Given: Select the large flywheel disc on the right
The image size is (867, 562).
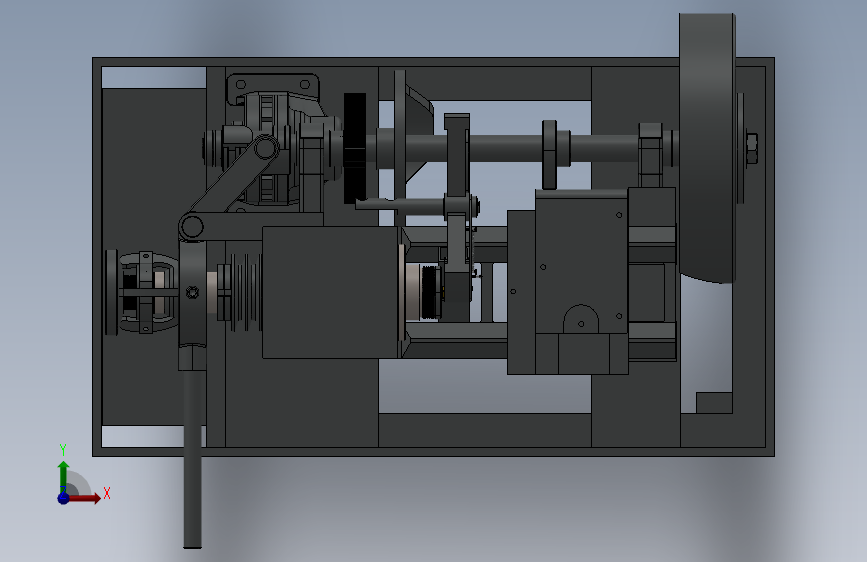Looking at the screenshot, I should tap(707, 148).
